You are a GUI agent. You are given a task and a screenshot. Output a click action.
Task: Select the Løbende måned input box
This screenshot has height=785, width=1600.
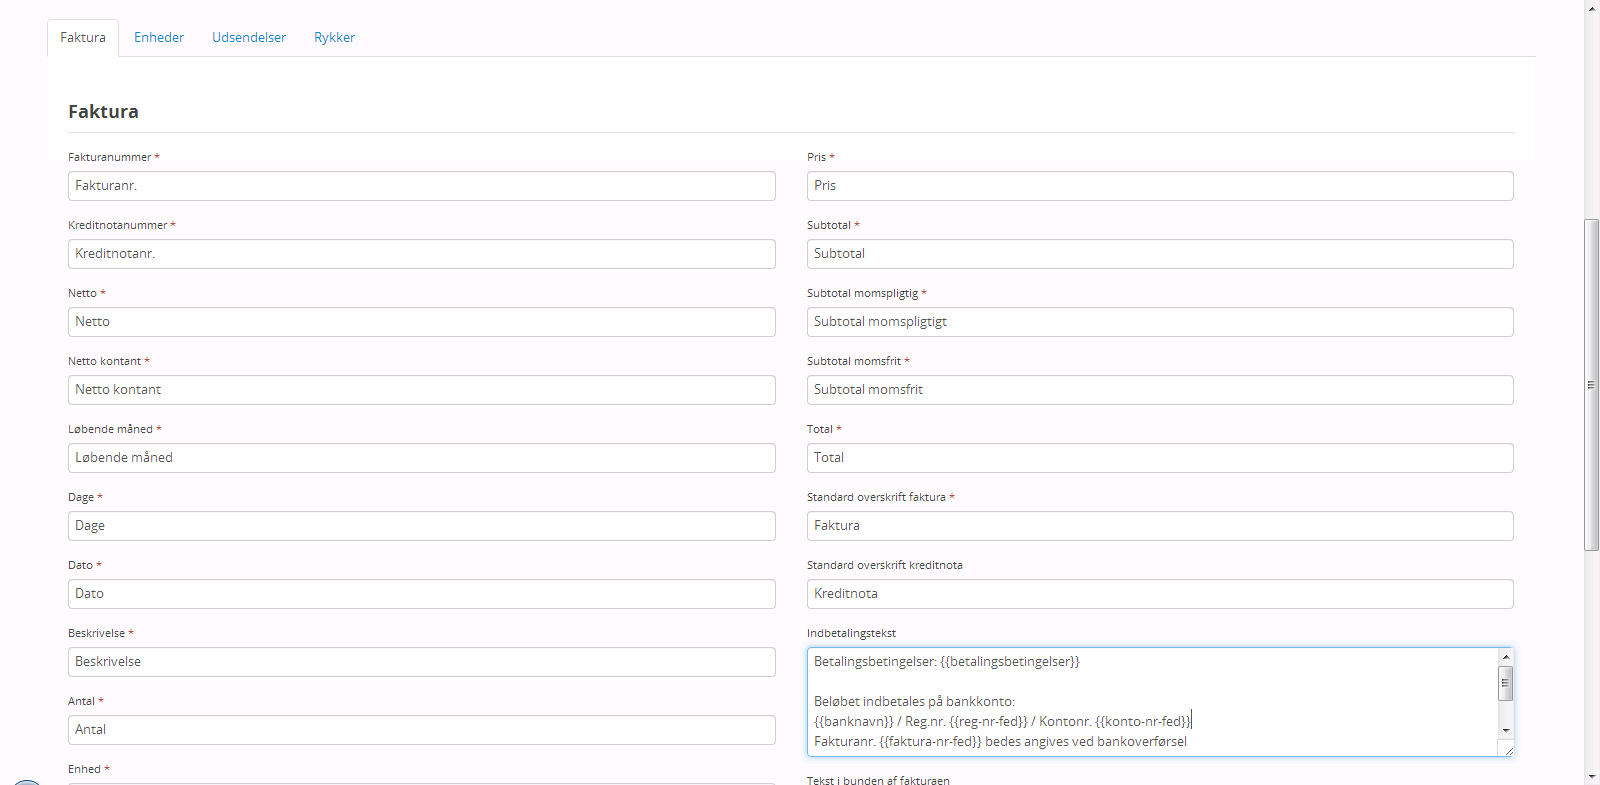tap(421, 458)
